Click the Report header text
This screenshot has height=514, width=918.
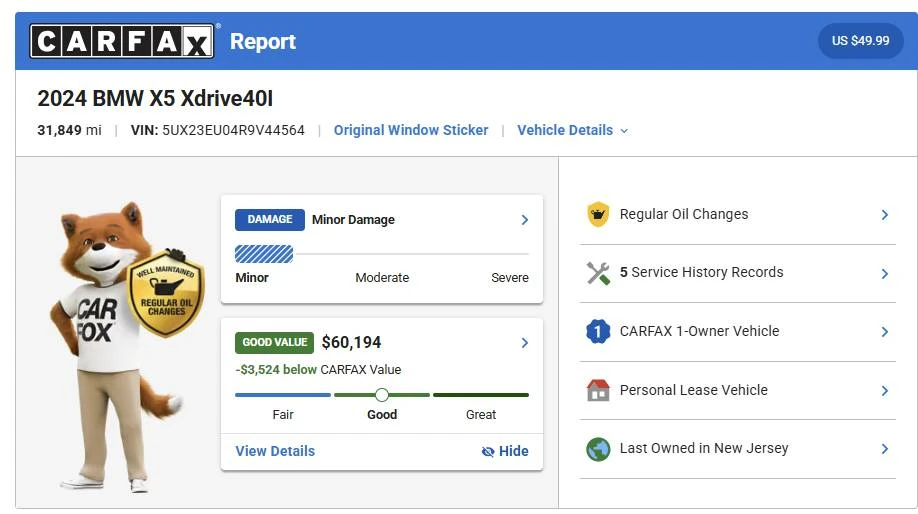click(262, 42)
